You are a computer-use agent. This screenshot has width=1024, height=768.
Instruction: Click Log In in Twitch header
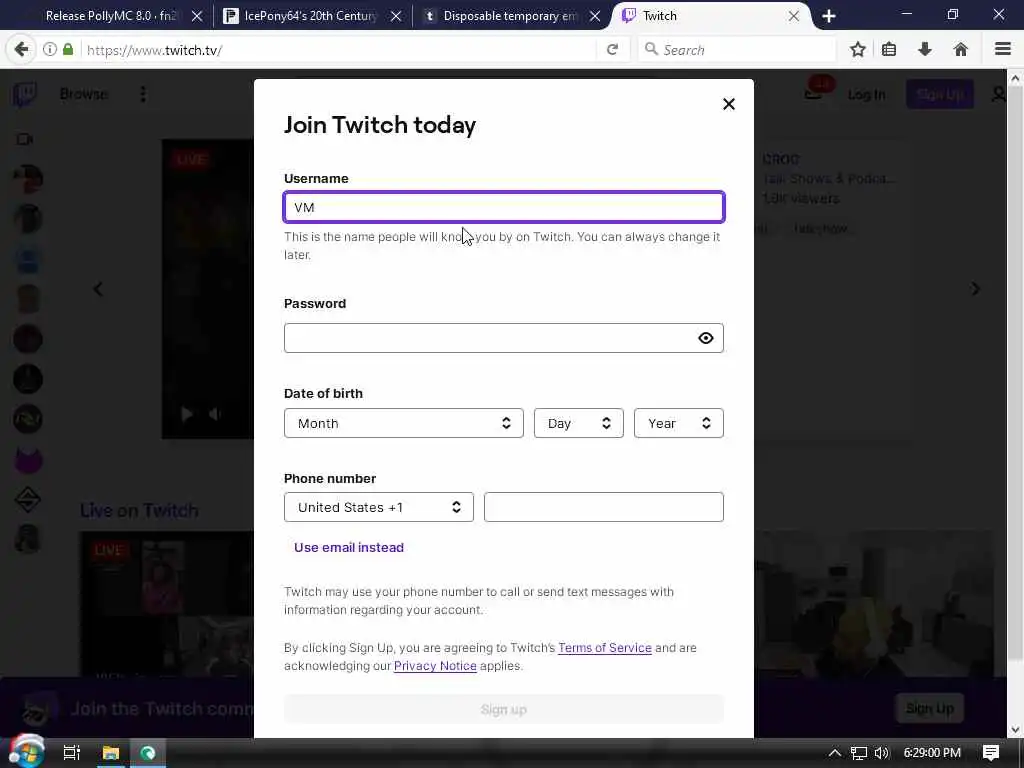coord(867,95)
